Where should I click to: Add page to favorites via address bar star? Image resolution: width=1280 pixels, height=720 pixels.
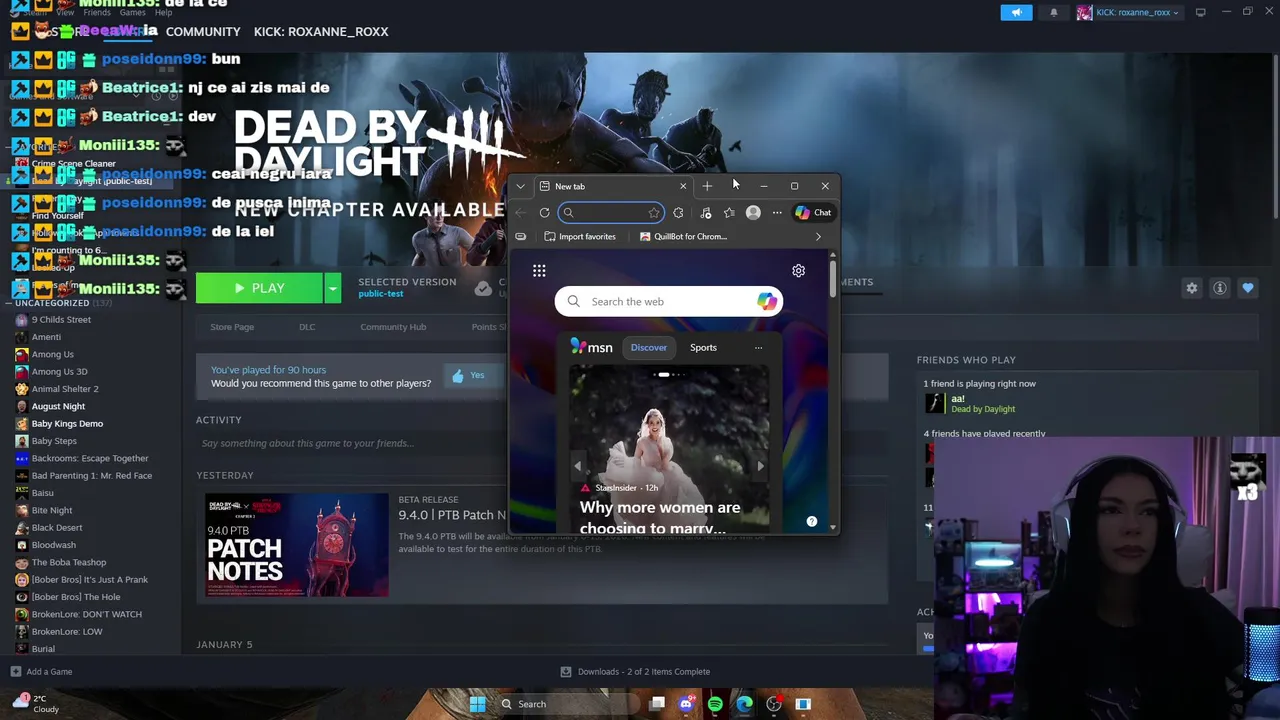tap(654, 212)
